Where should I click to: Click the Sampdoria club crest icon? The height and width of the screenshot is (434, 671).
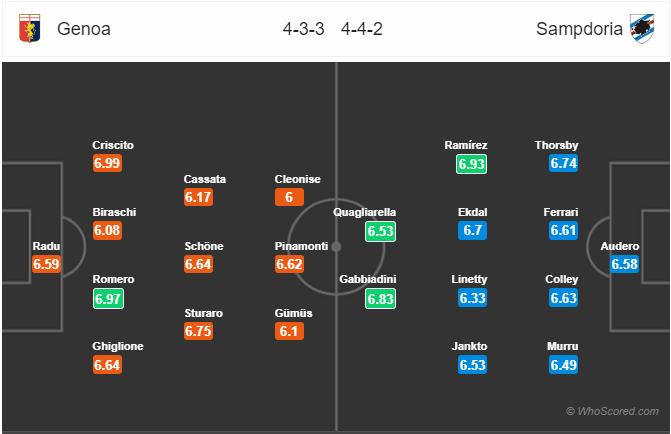[x=642, y=28]
